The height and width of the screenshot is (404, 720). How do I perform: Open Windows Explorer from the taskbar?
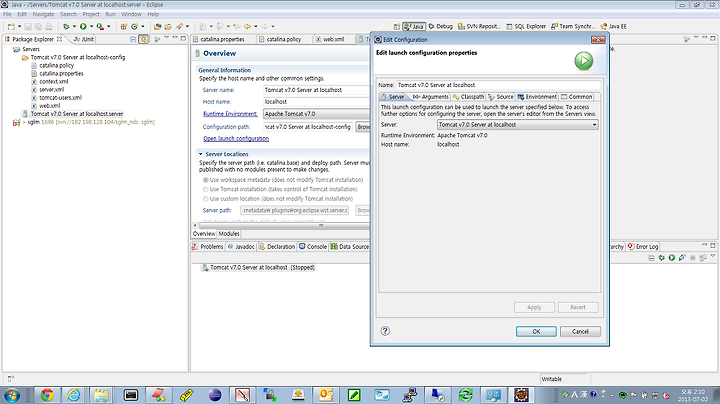point(101,395)
